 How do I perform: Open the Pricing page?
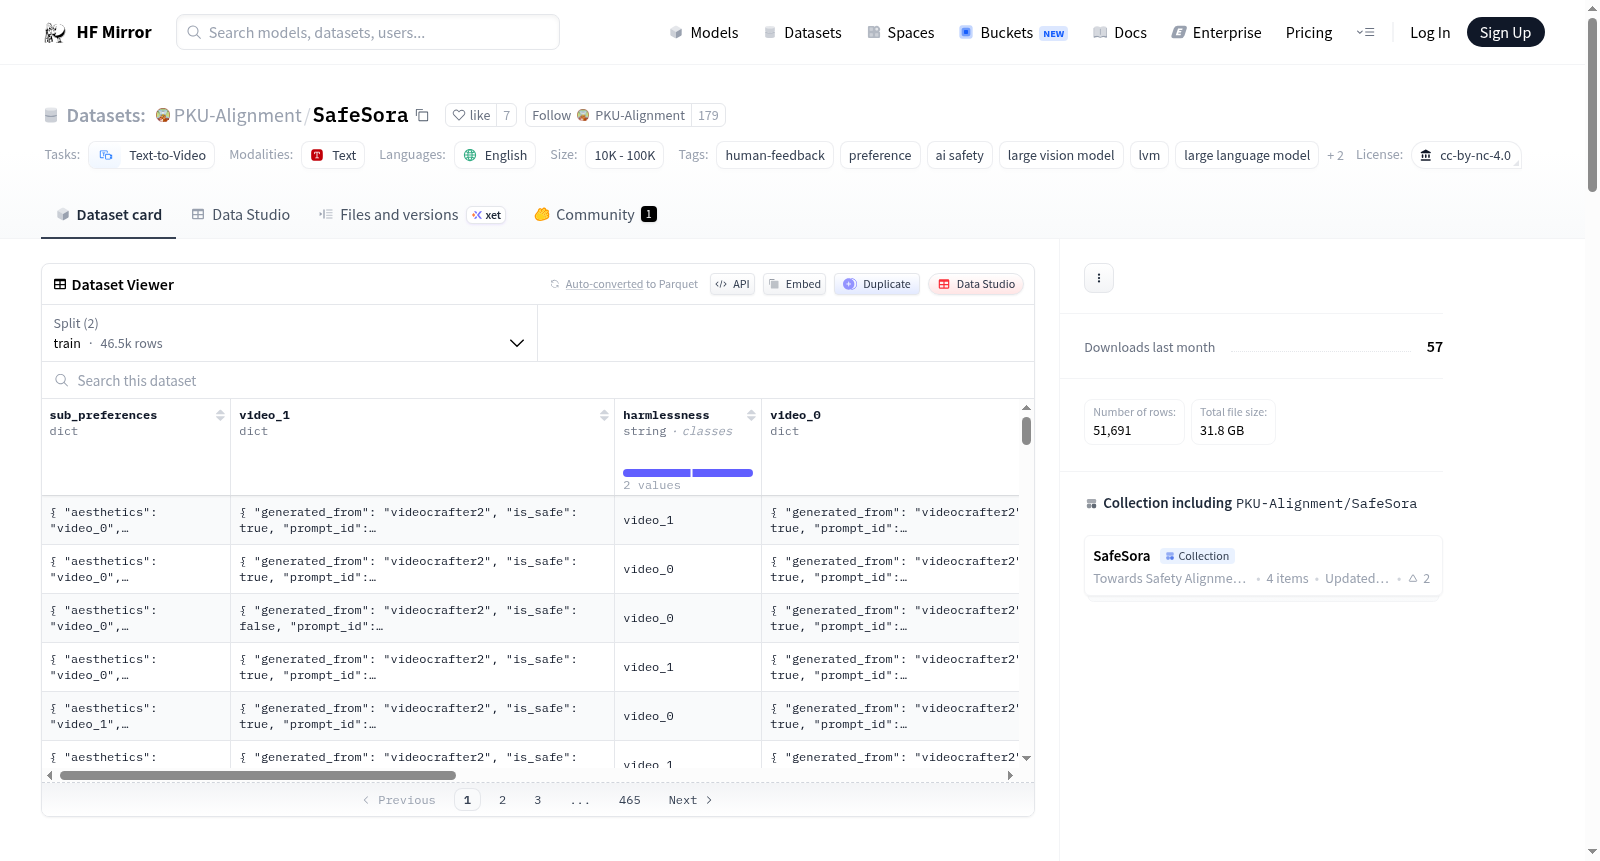(1309, 33)
